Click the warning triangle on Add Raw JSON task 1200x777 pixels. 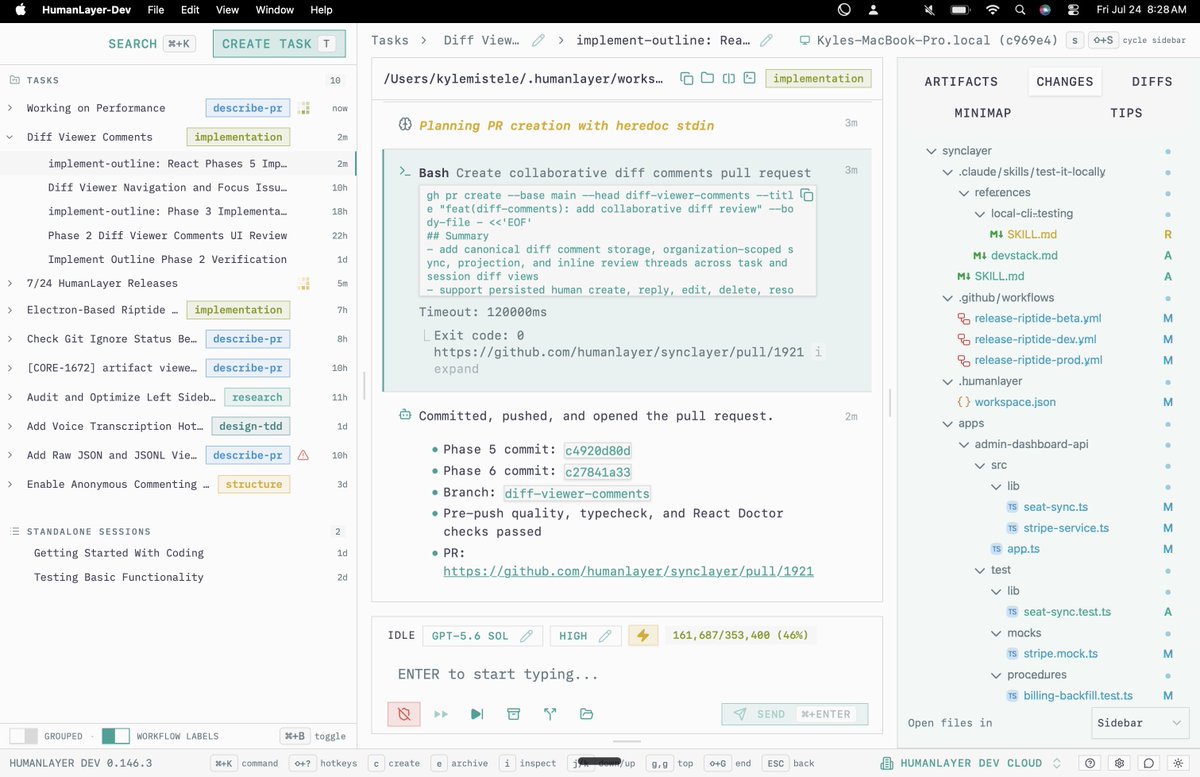[303, 455]
